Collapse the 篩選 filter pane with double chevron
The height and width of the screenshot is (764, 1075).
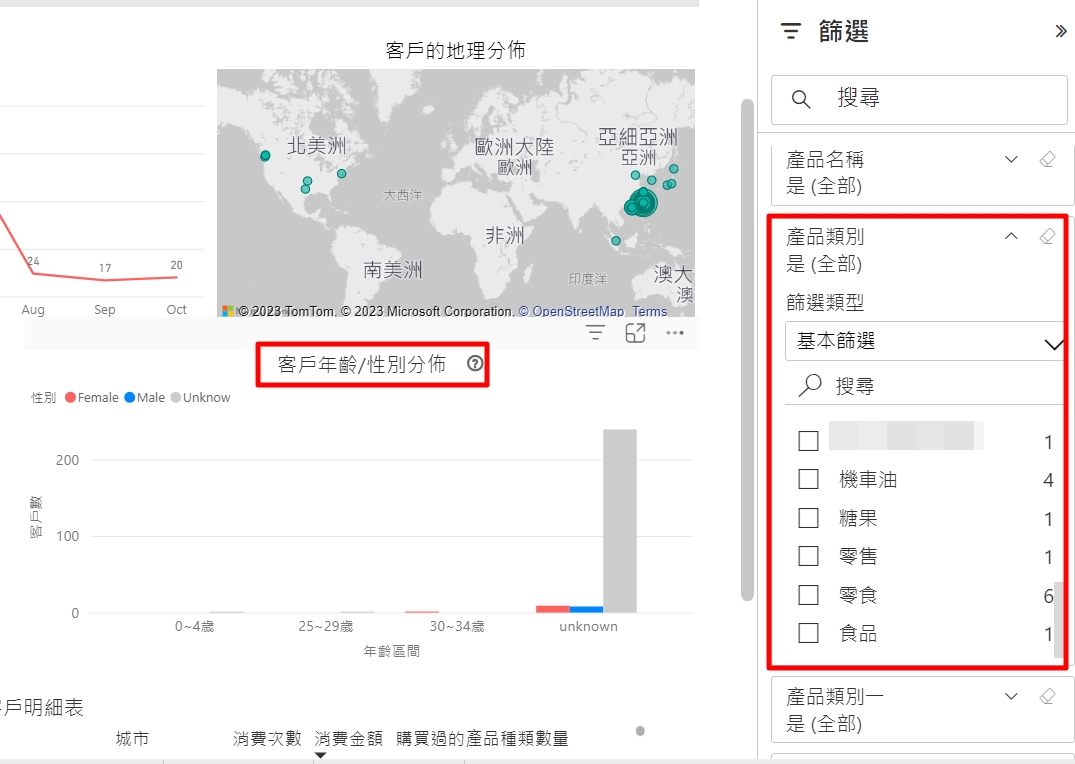[x=1061, y=32]
